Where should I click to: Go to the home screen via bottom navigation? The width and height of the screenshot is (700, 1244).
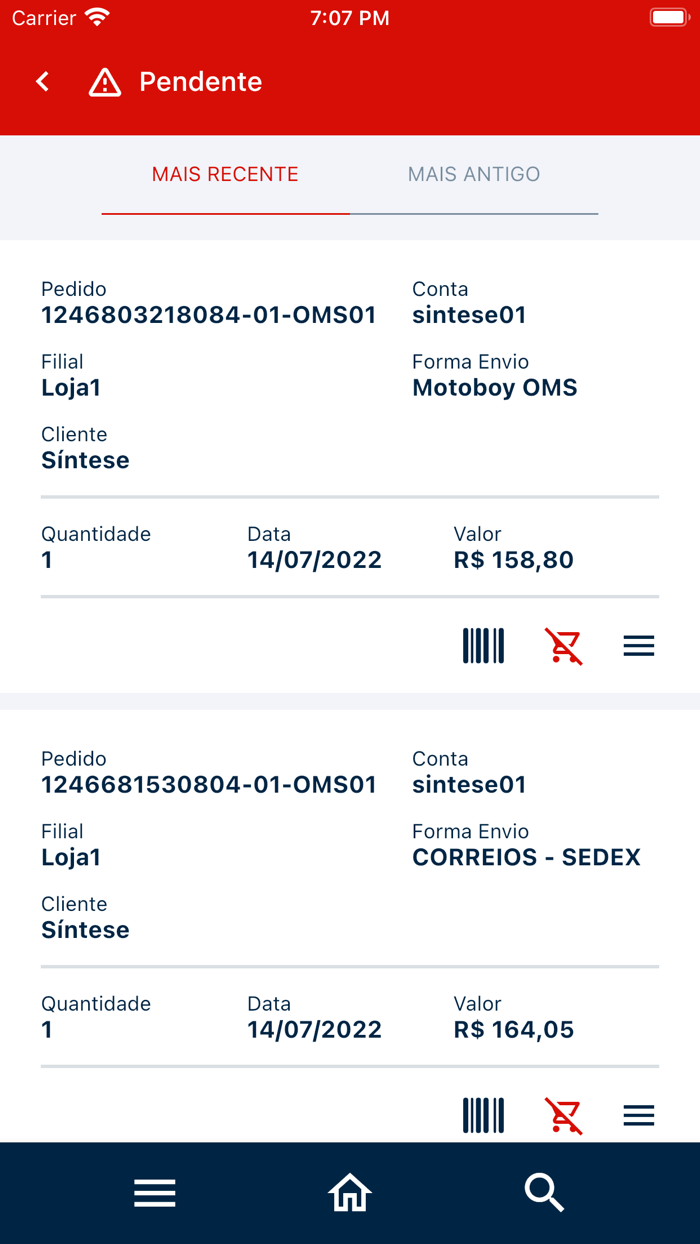(349, 1192)
